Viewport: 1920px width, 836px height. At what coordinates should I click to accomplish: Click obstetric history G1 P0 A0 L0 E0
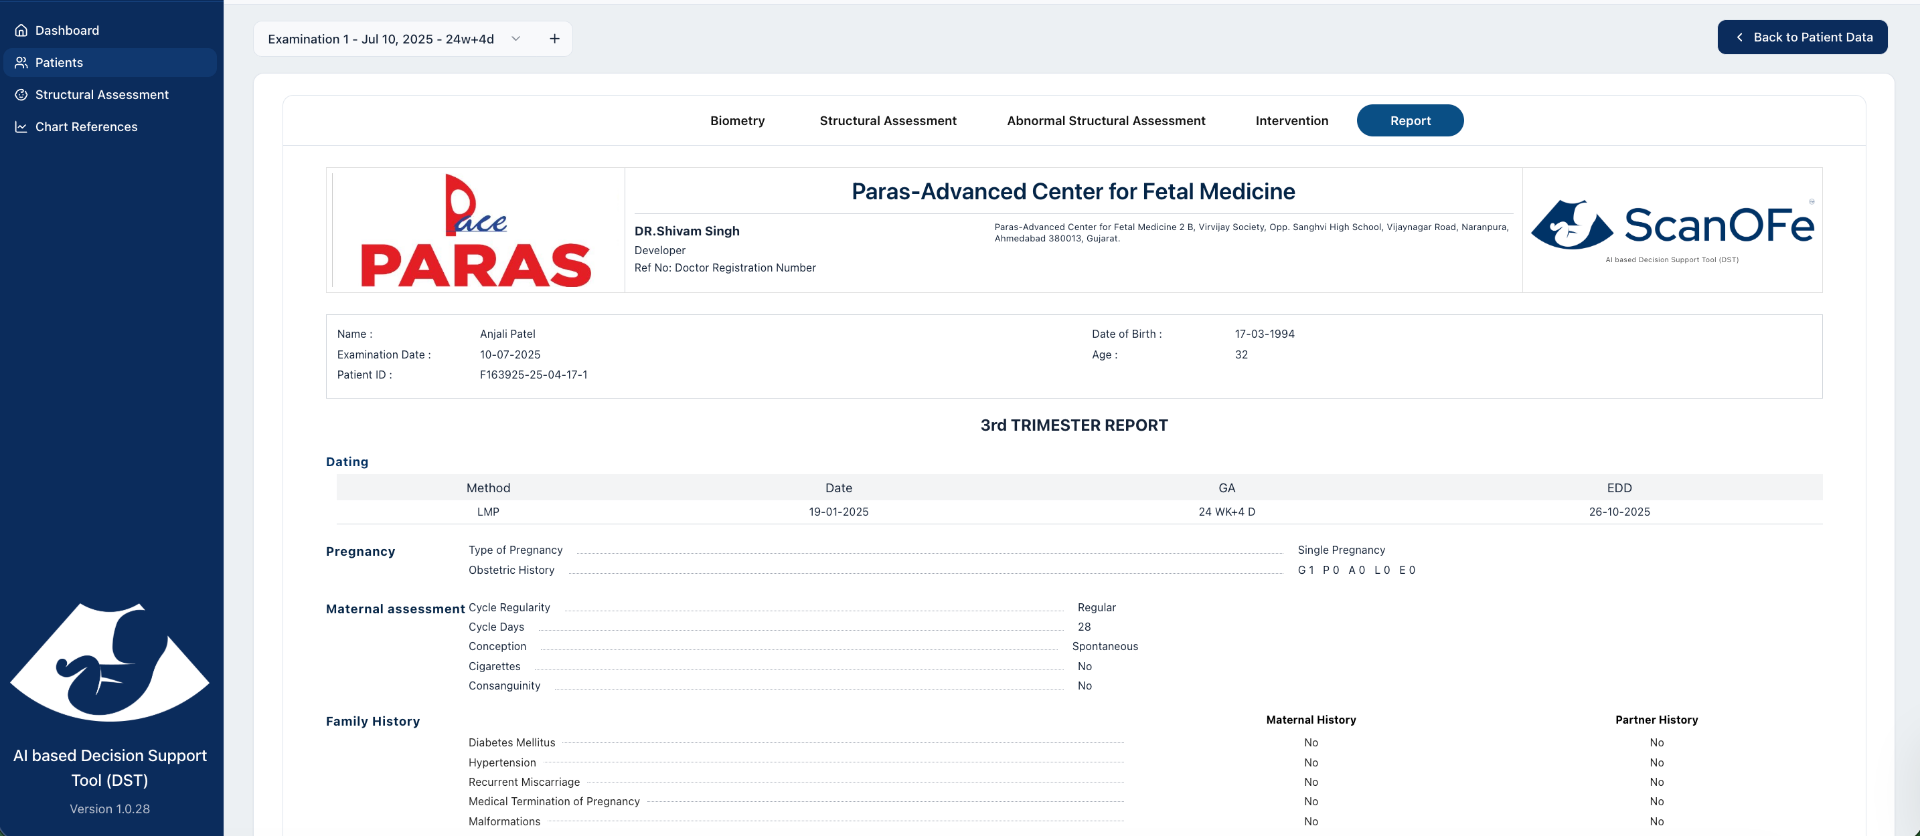pyautogui.click(x=1357, y=571)
